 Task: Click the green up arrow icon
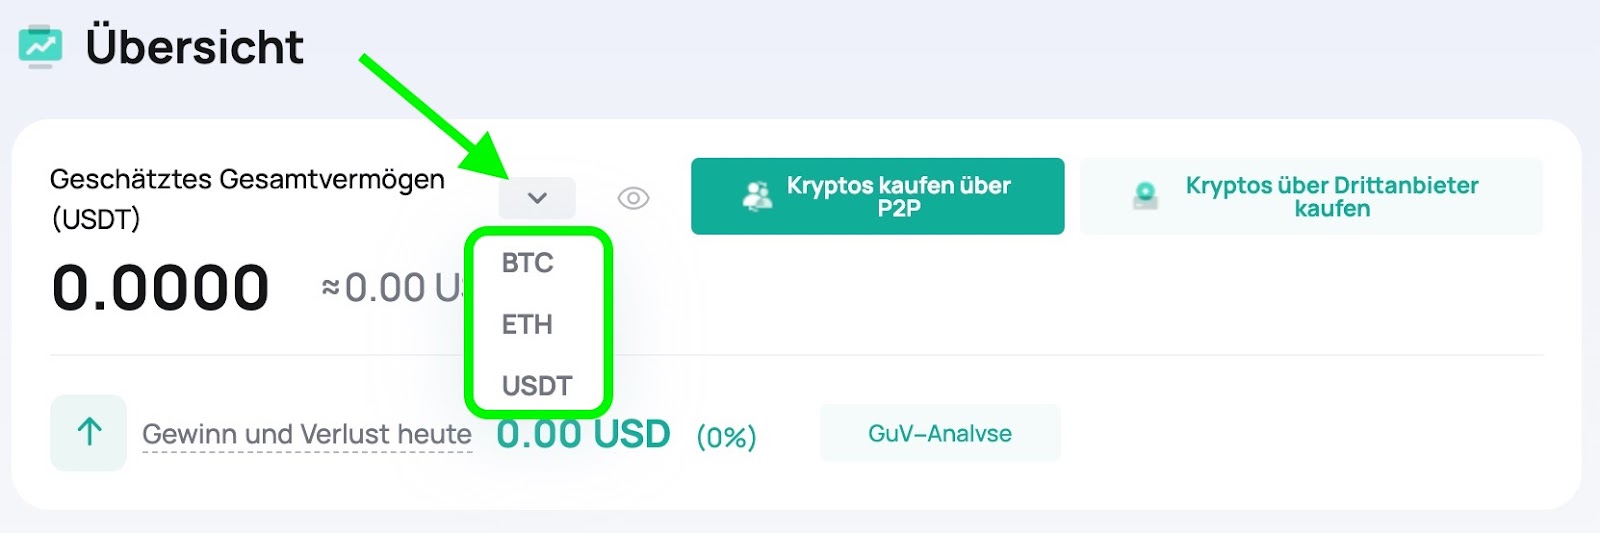pos(89,432)
